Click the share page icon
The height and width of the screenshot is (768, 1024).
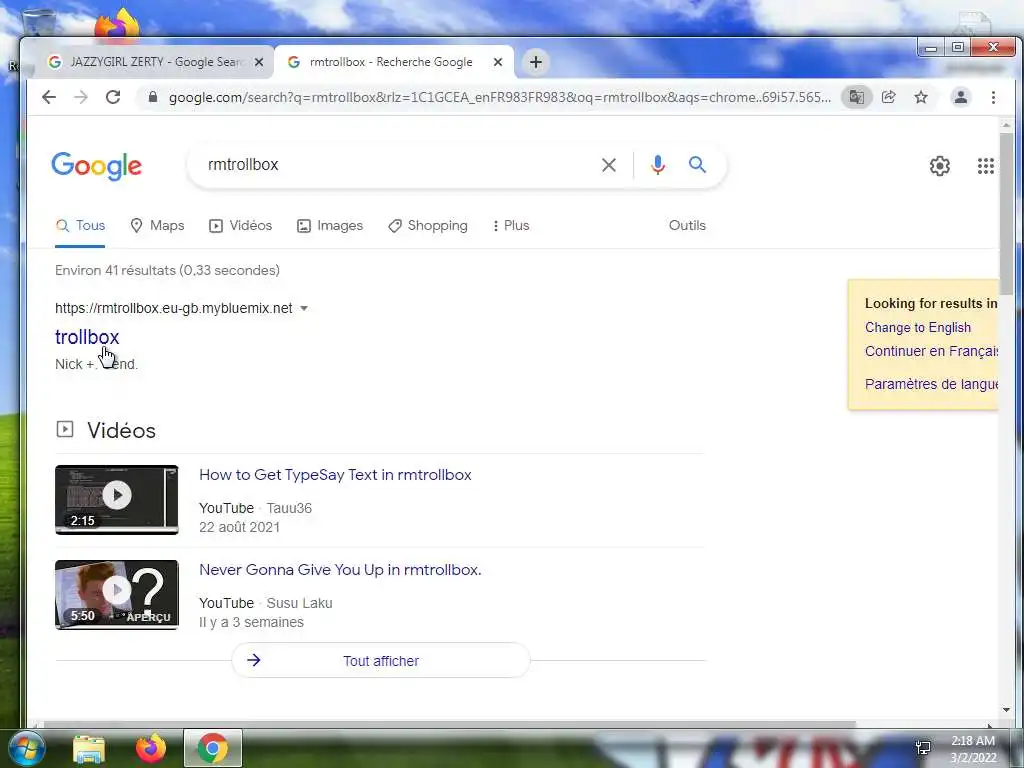888,97
